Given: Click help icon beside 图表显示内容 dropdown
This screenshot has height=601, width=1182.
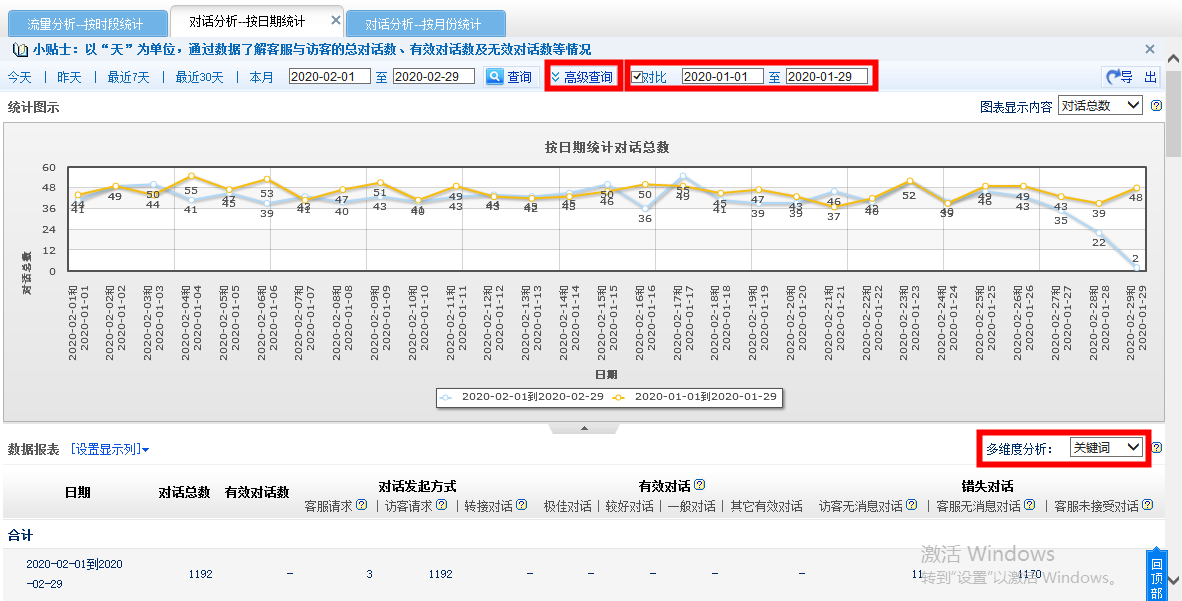Looking at the screenshot, I should (1156, 106).
